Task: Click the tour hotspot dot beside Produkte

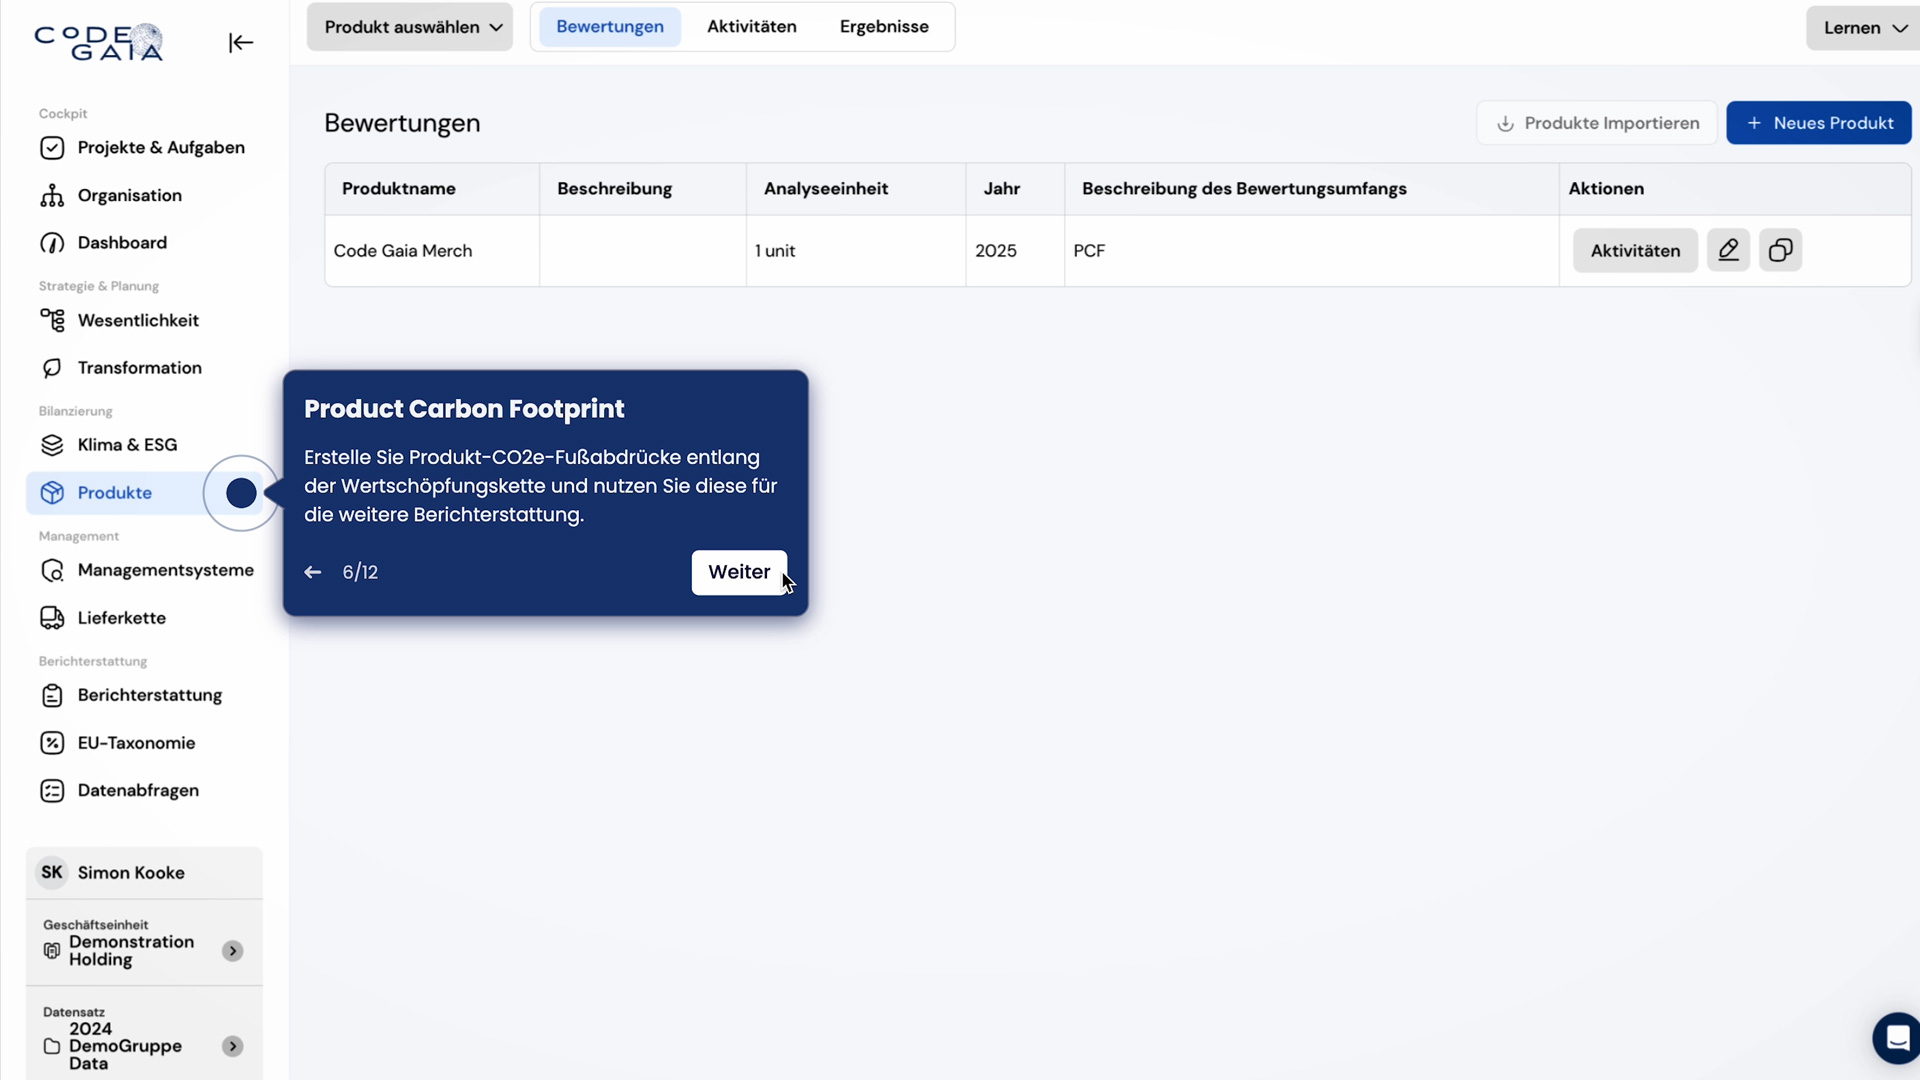Action: 241,493
